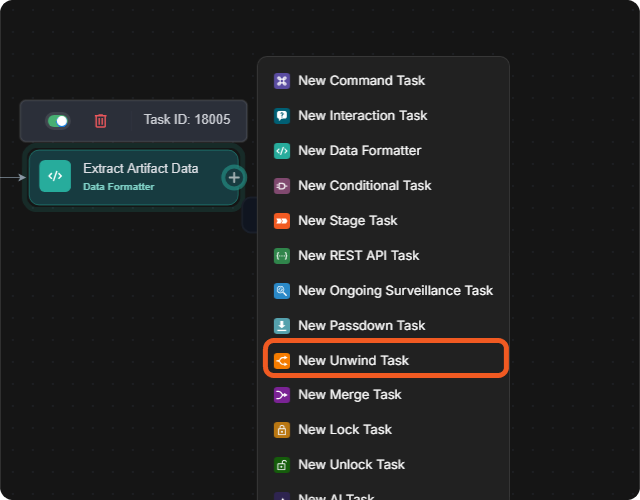
Task: Pick New REST API Task
Action: [383, 256]
